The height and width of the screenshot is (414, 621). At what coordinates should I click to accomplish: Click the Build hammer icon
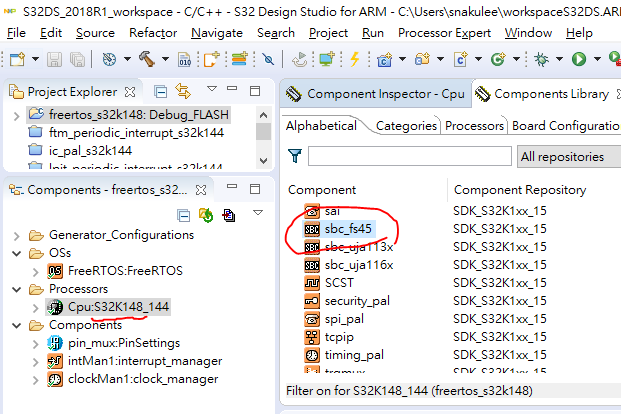[x=147, y=59]
